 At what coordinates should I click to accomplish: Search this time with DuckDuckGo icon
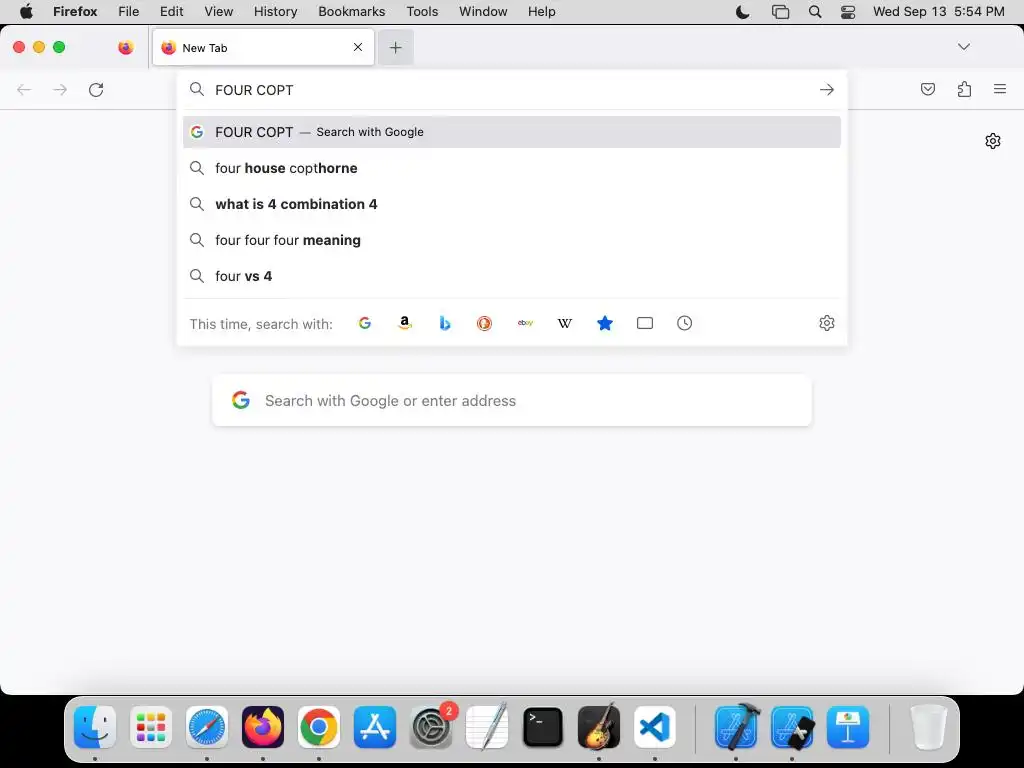coord(485,323)
